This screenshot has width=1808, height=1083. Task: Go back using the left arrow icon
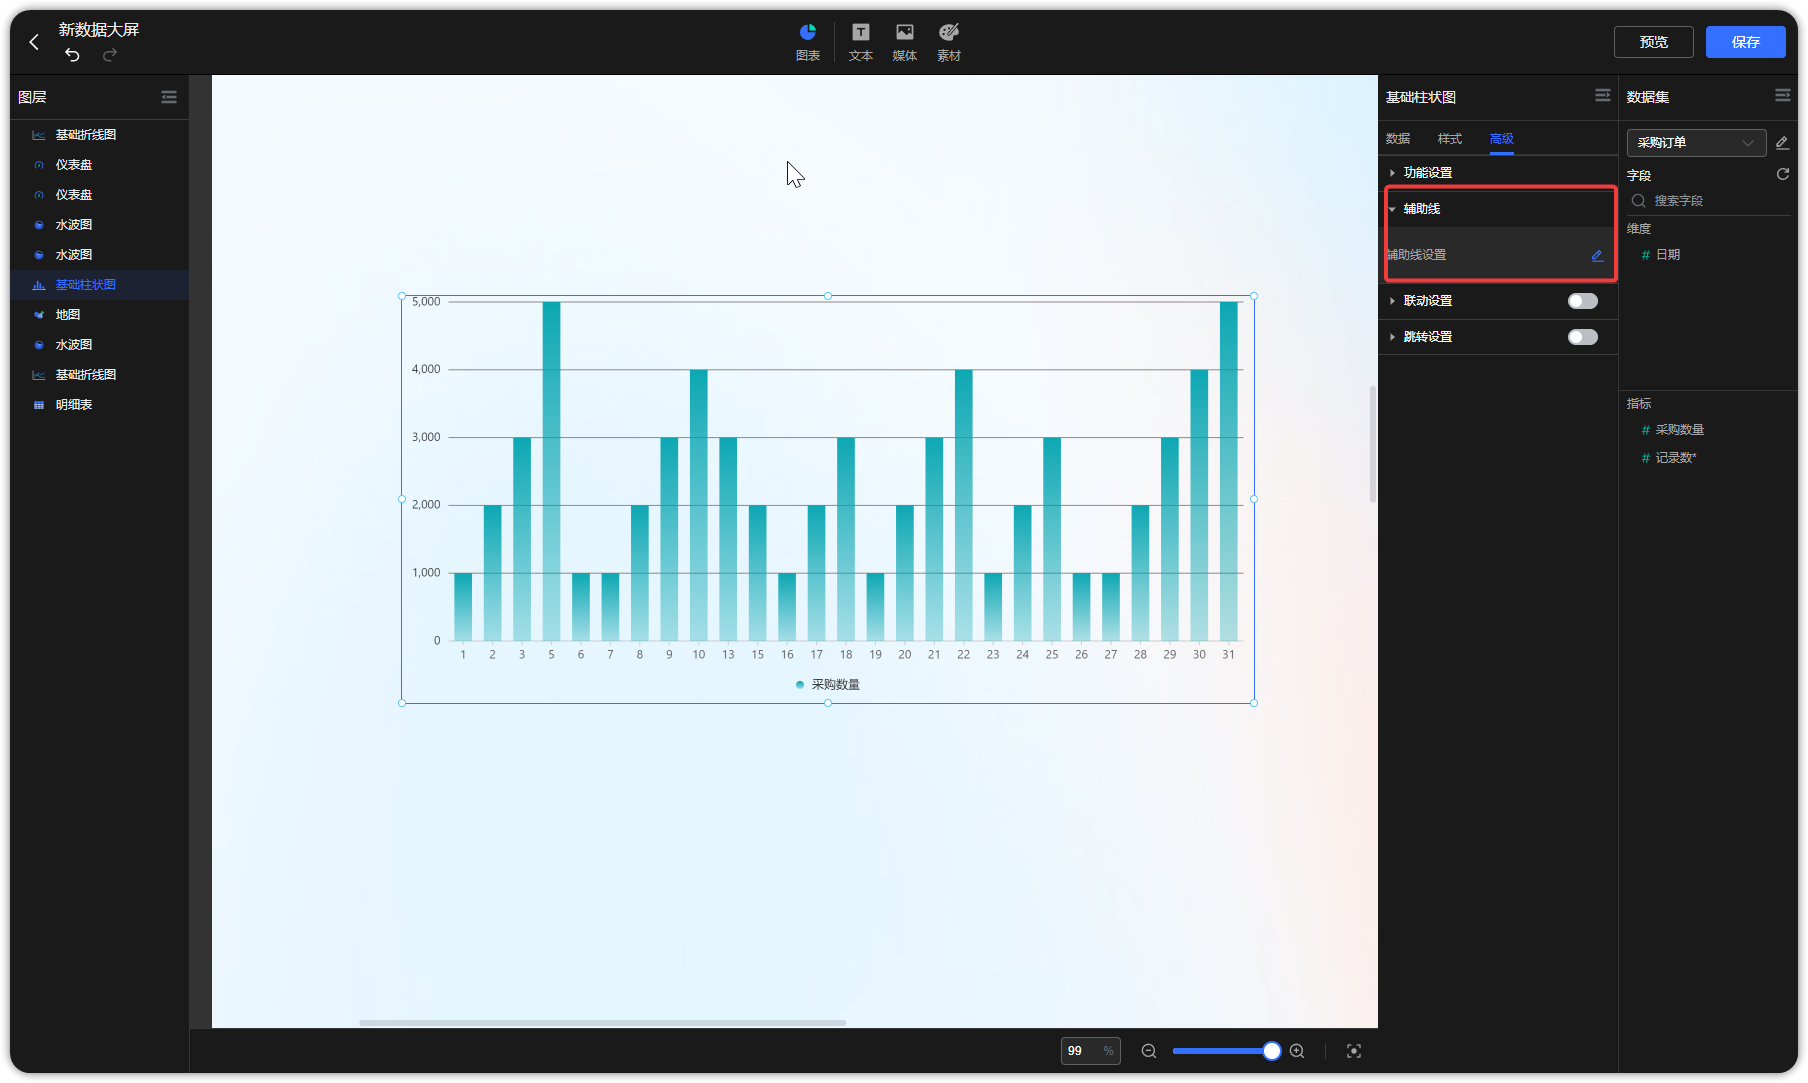click(34, 42)
